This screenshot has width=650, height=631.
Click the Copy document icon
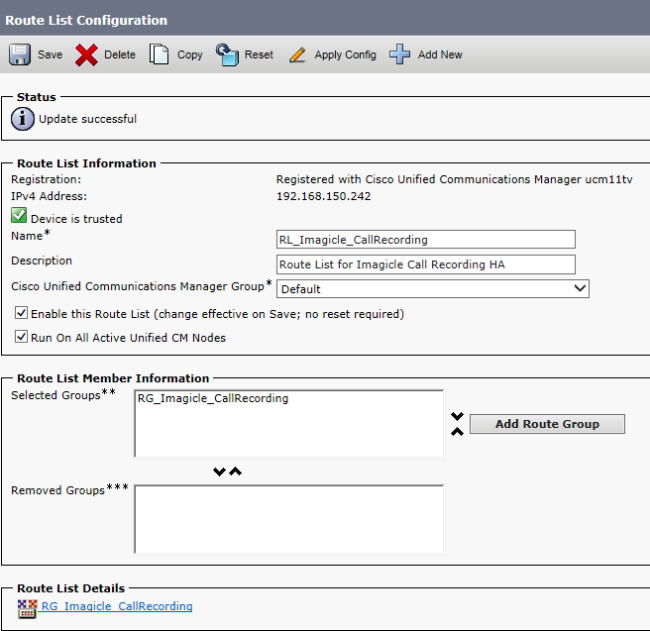coord(159,54)
